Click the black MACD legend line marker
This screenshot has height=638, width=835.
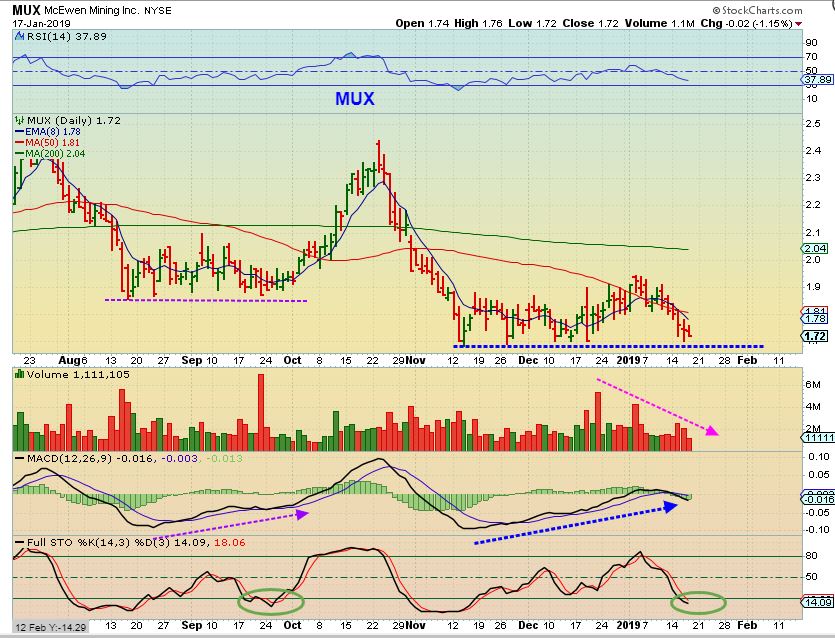[x=20, y=459]
